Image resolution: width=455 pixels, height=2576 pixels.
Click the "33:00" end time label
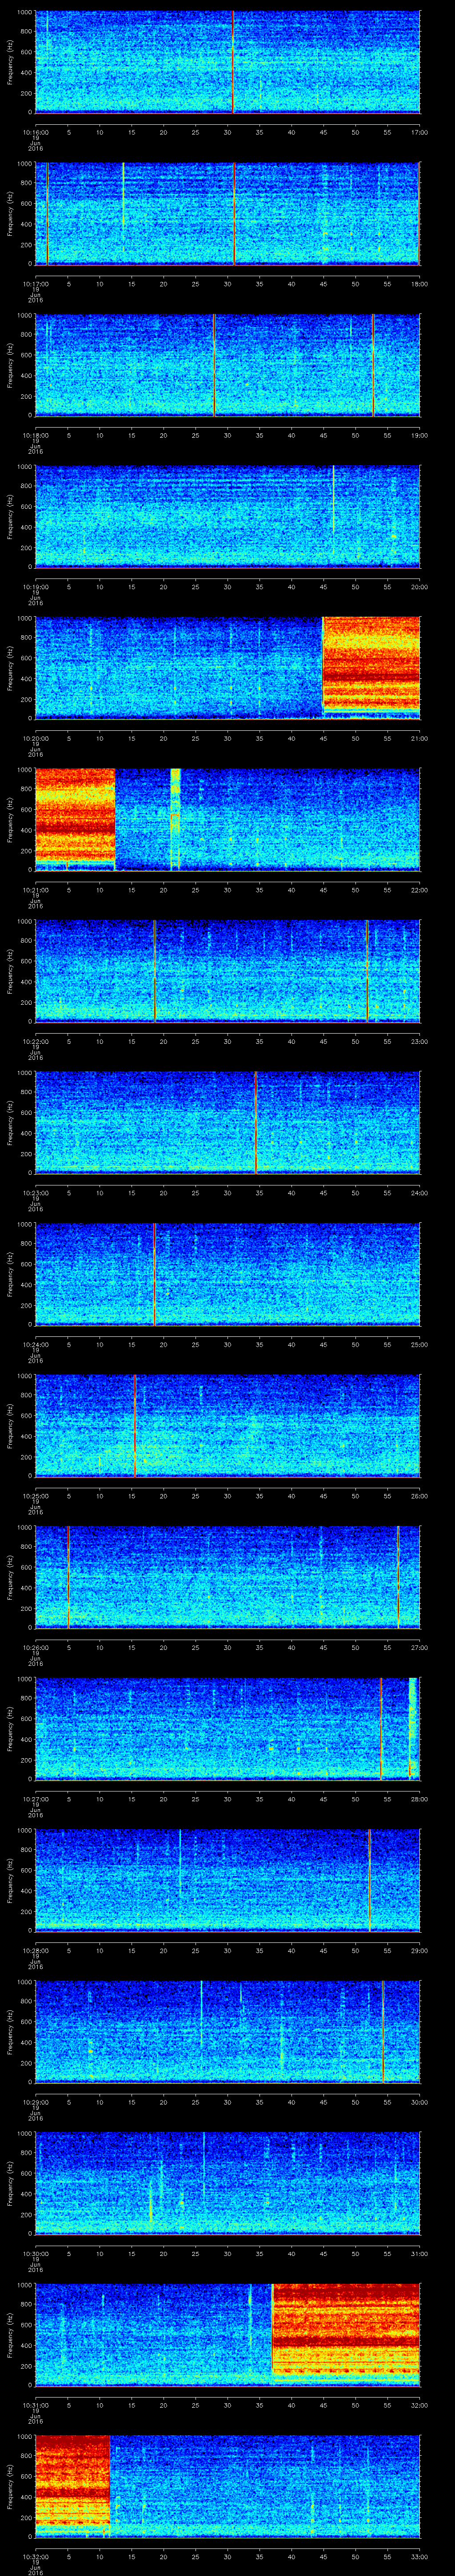click(420, 2556)
